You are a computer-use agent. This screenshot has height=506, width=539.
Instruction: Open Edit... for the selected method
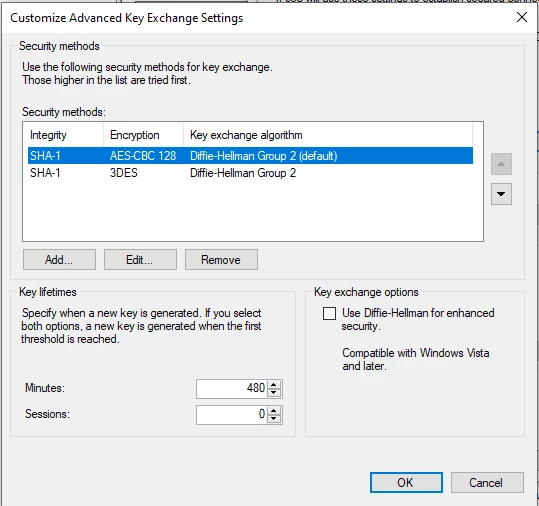pos(140,260)
